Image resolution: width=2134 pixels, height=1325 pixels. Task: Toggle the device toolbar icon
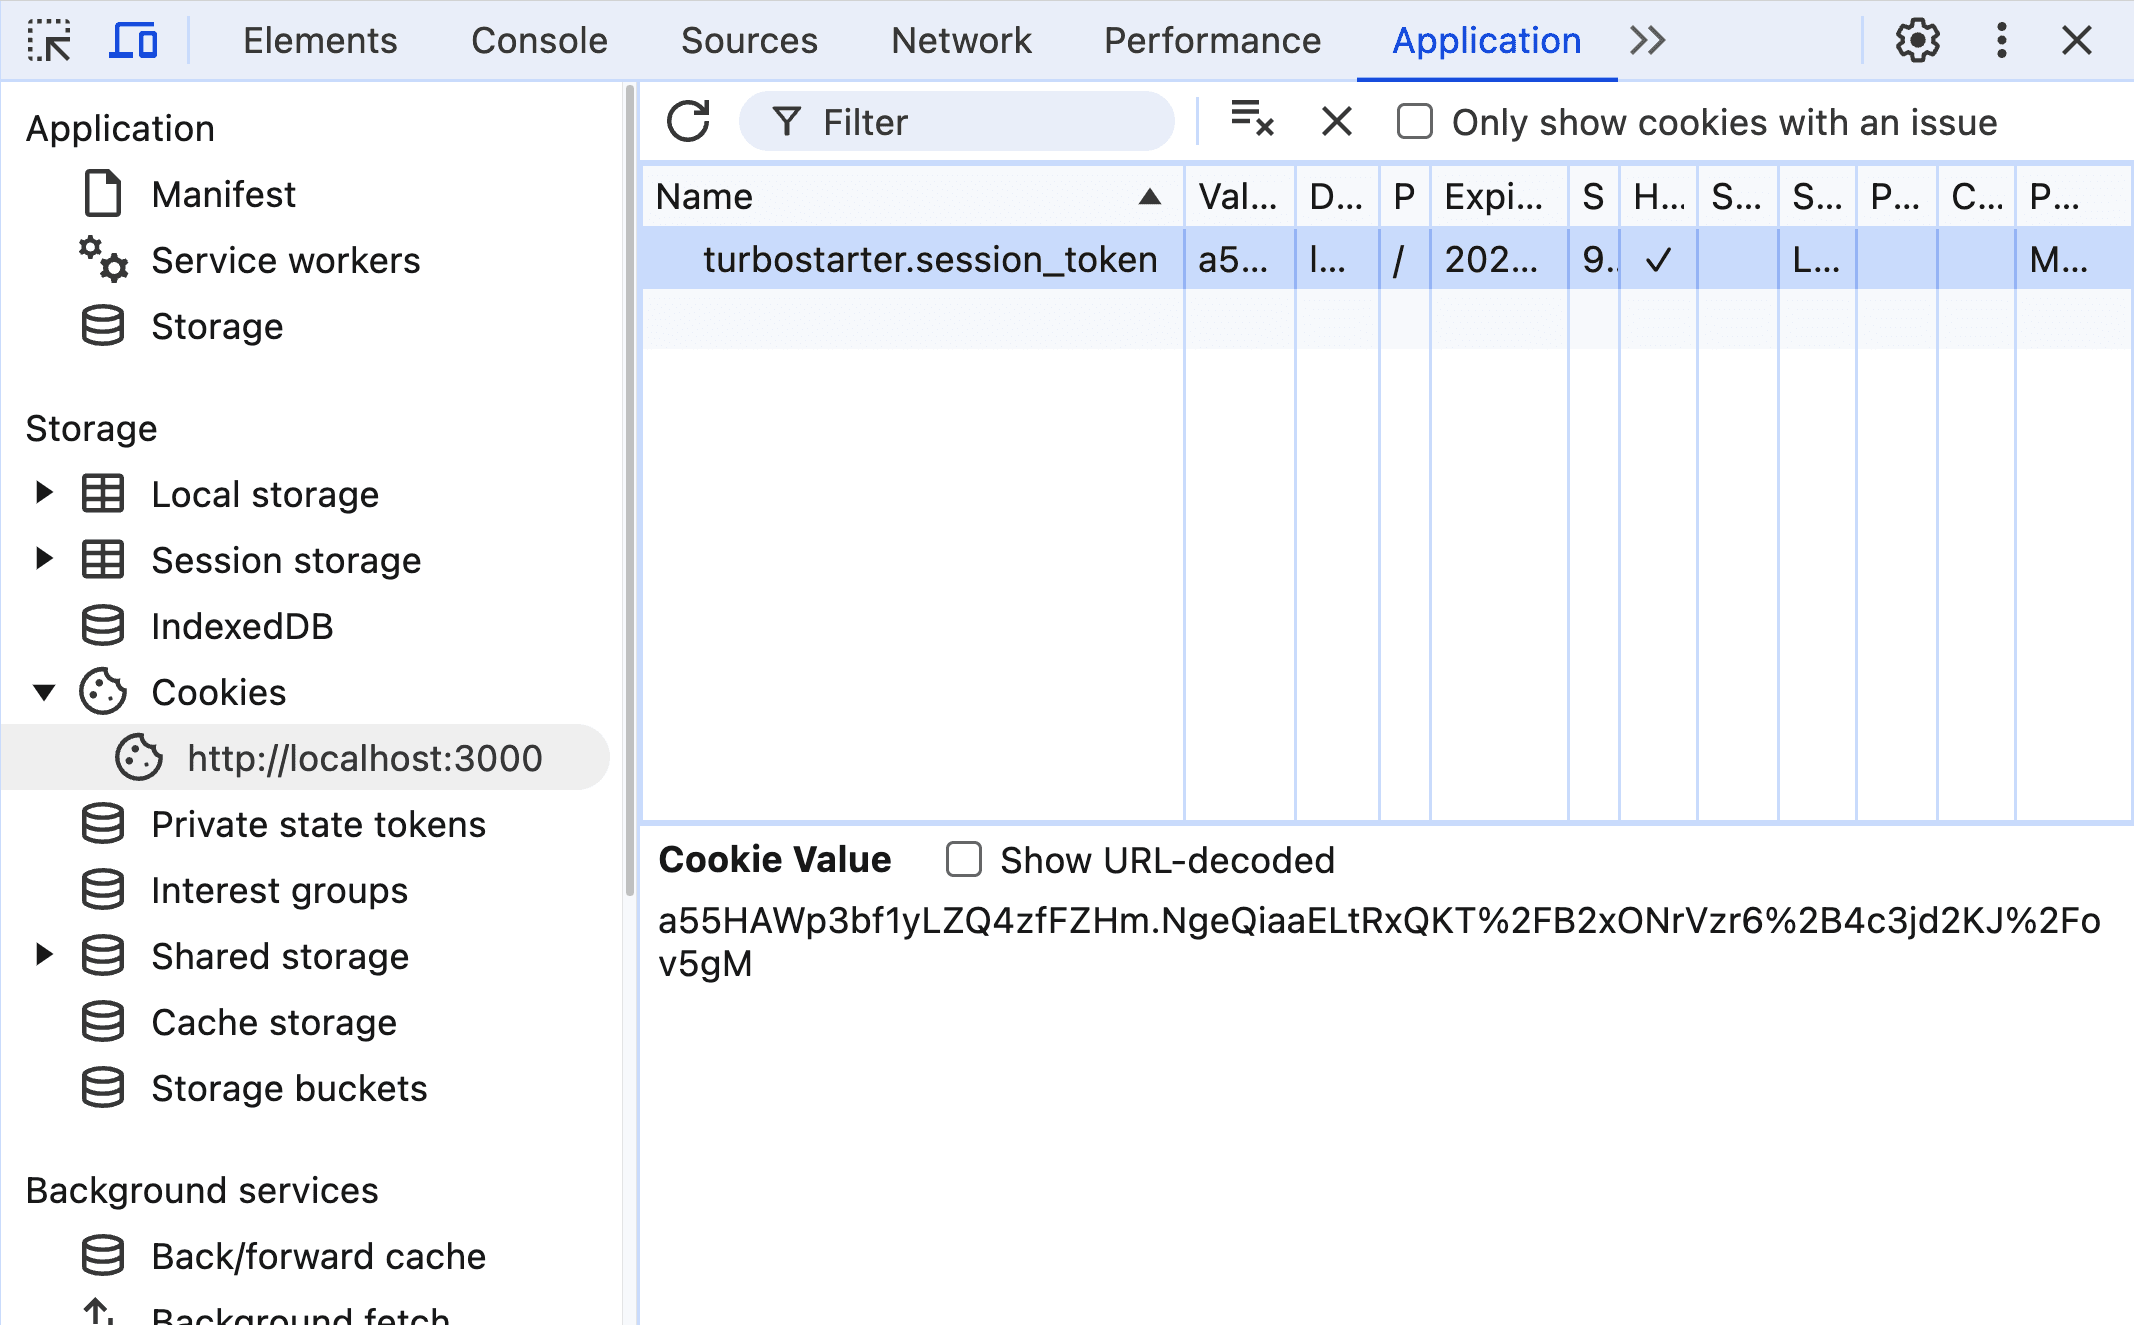pos(133,41)
